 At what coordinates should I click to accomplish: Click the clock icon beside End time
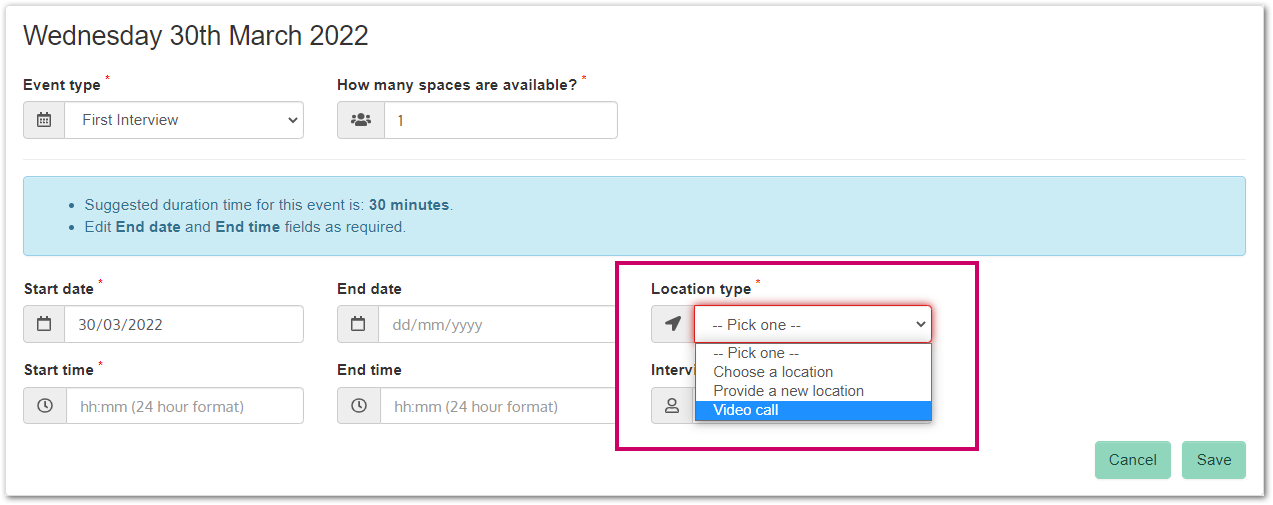pos(358,406)
